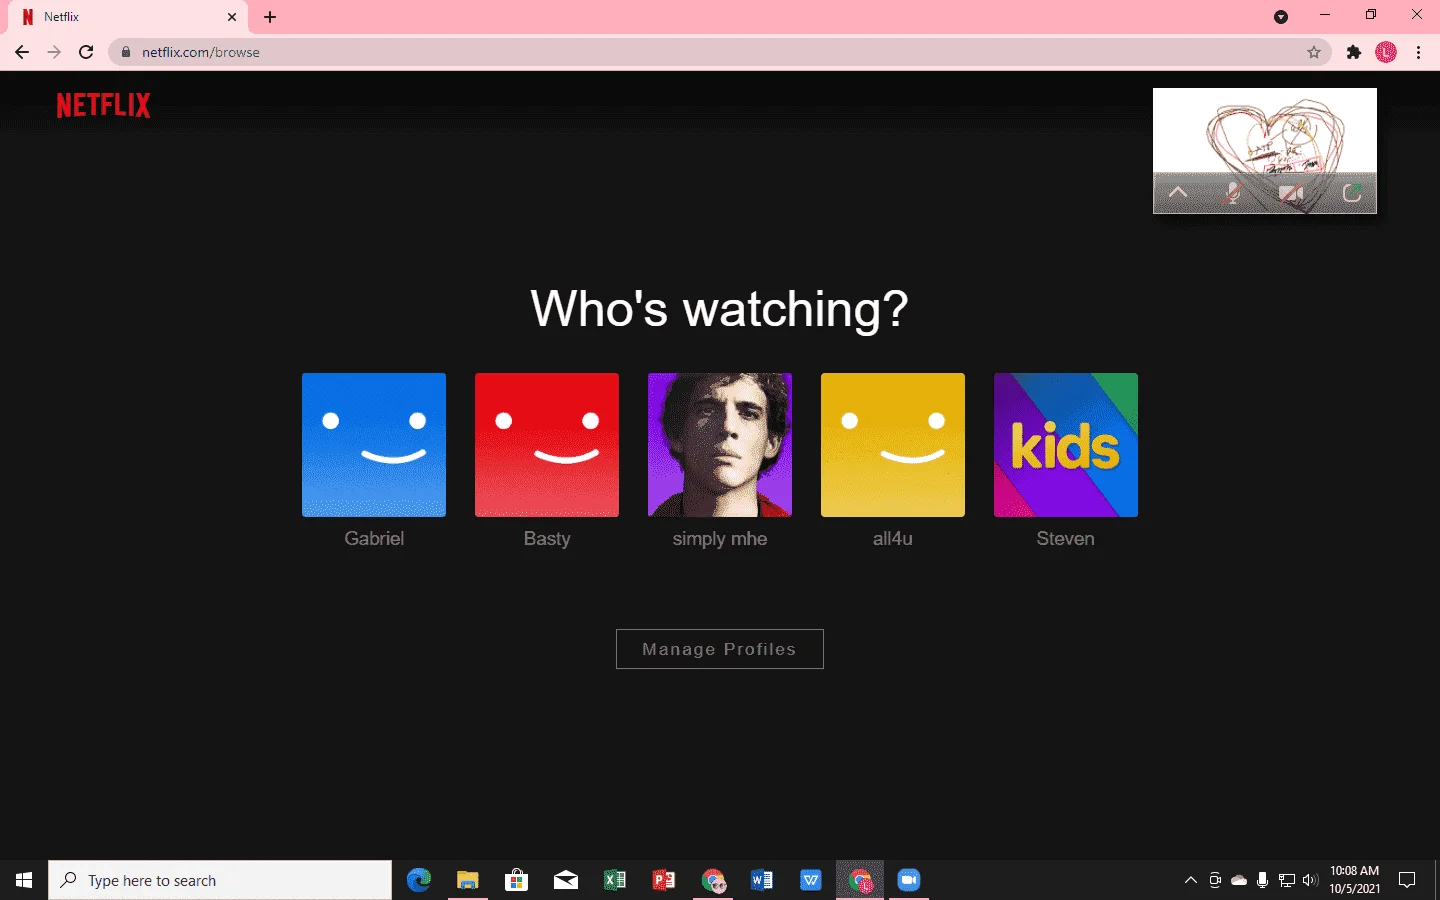Launch Excel from the taskbar
Image resolution: width=1440 pixels, height=900 pixels.
tap(615, 880)
